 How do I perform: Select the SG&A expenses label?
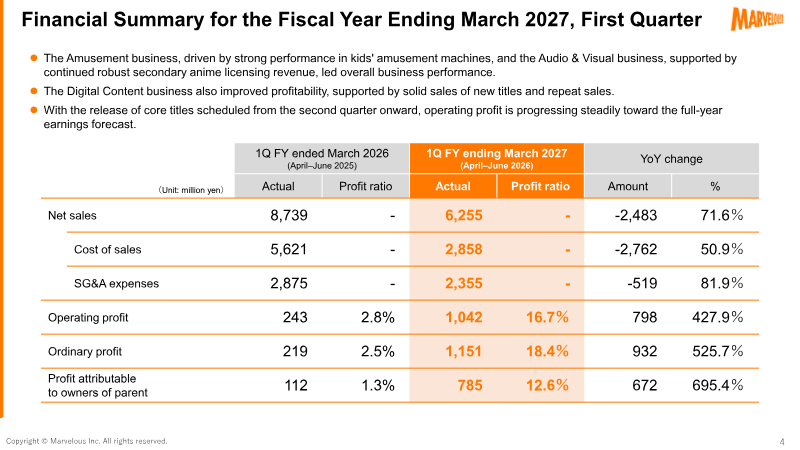click(x=116, y=284)
